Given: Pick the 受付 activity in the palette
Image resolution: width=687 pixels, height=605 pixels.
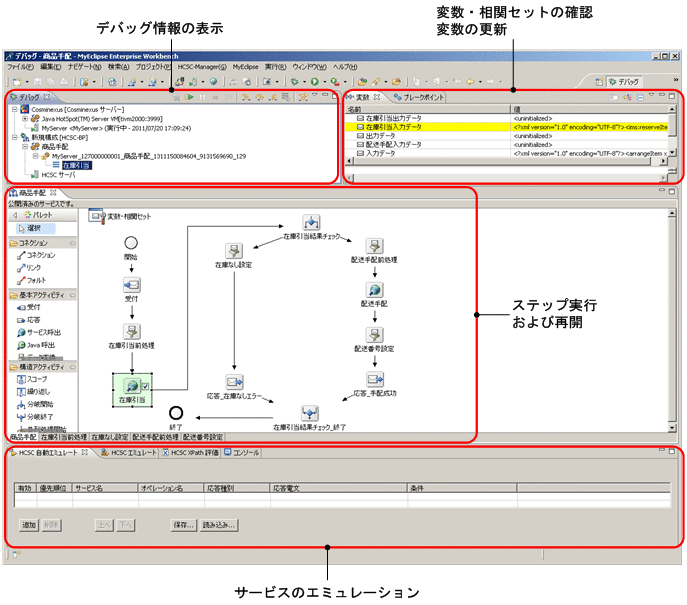Looking at the screenshot, I should point(28,307).
